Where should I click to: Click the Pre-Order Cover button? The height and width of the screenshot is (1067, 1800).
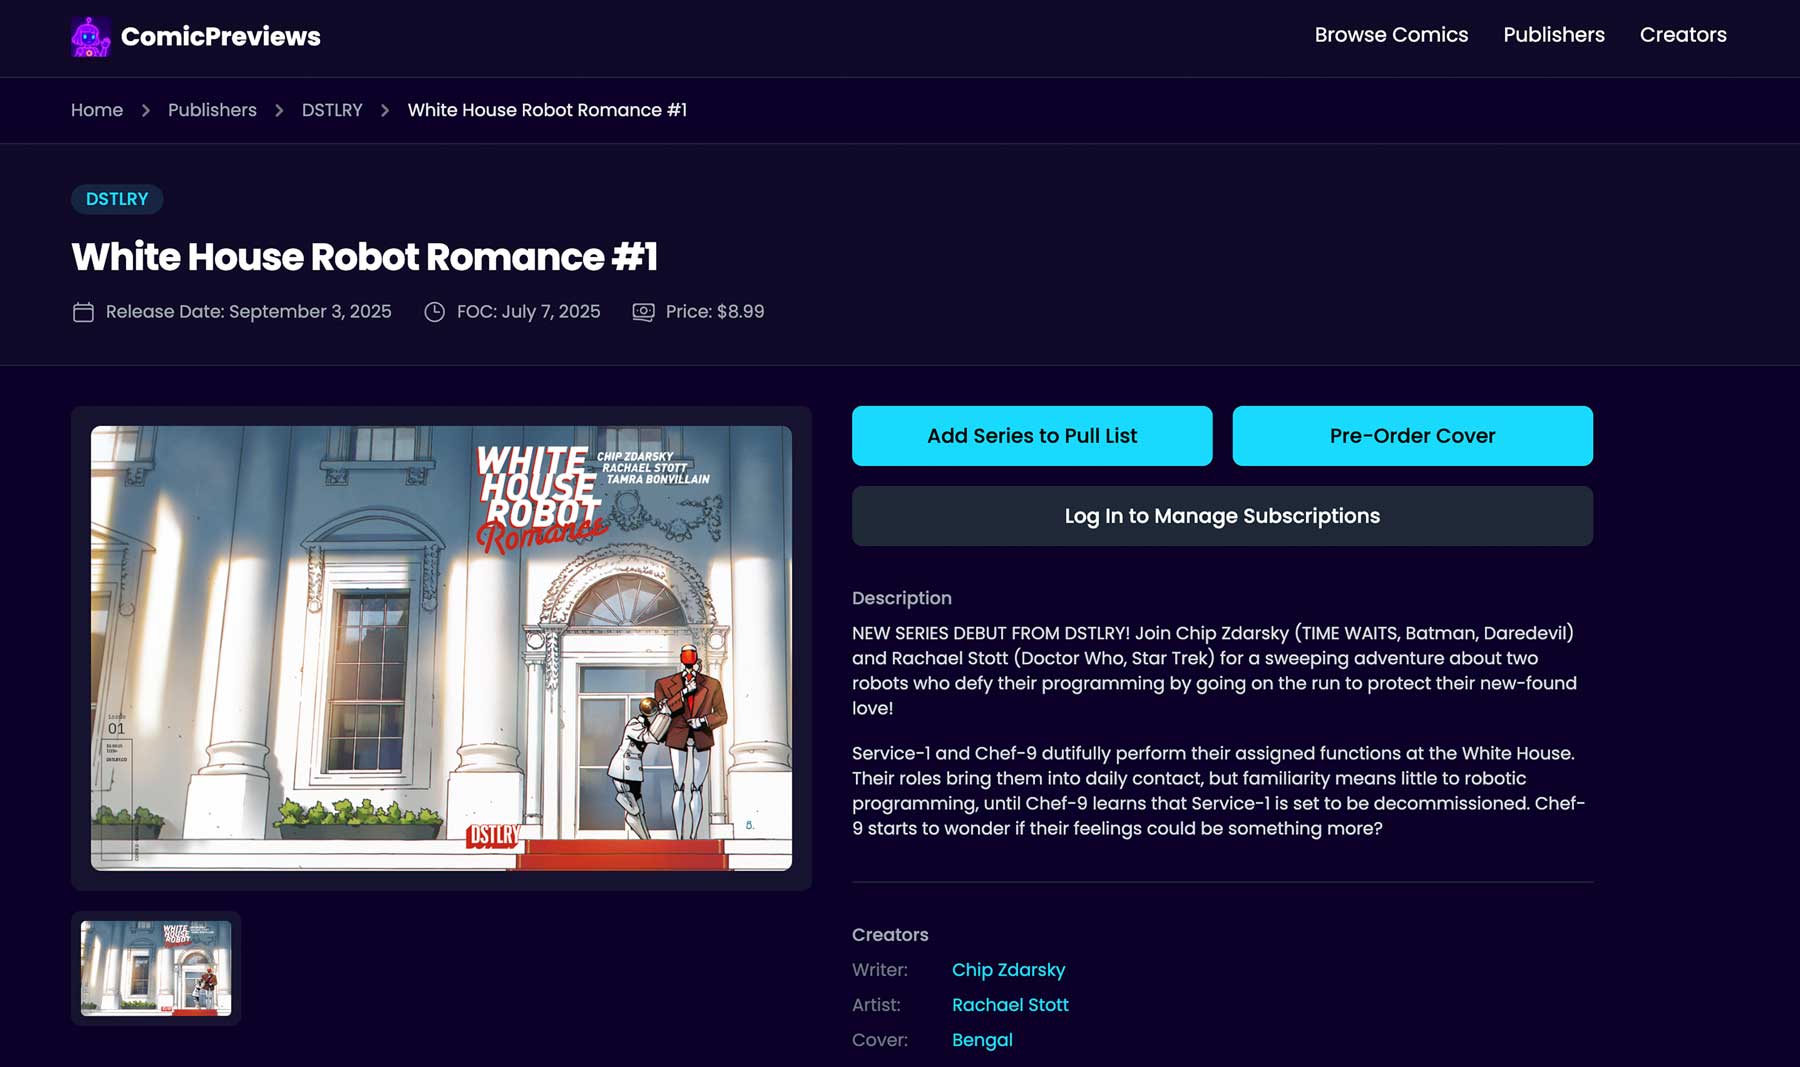point(1412,436)
